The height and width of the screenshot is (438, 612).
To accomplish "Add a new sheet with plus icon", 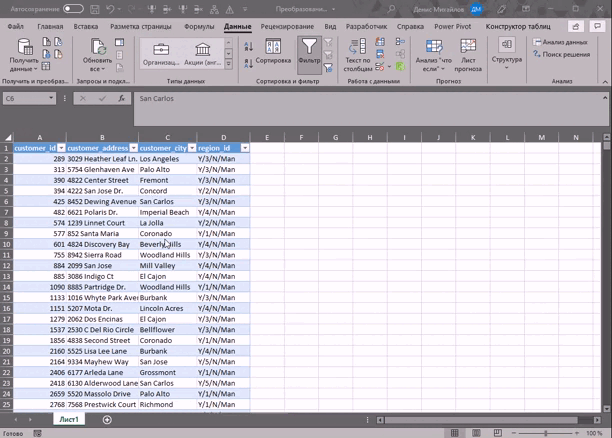I will 107,420.
